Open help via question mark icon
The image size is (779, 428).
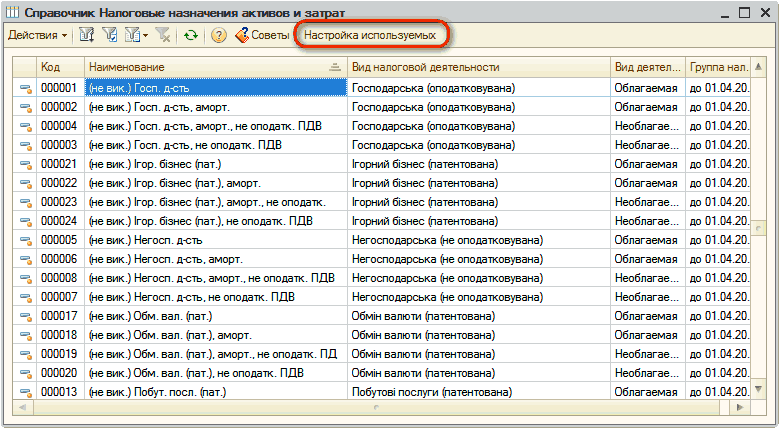click(x=219, y=36)
